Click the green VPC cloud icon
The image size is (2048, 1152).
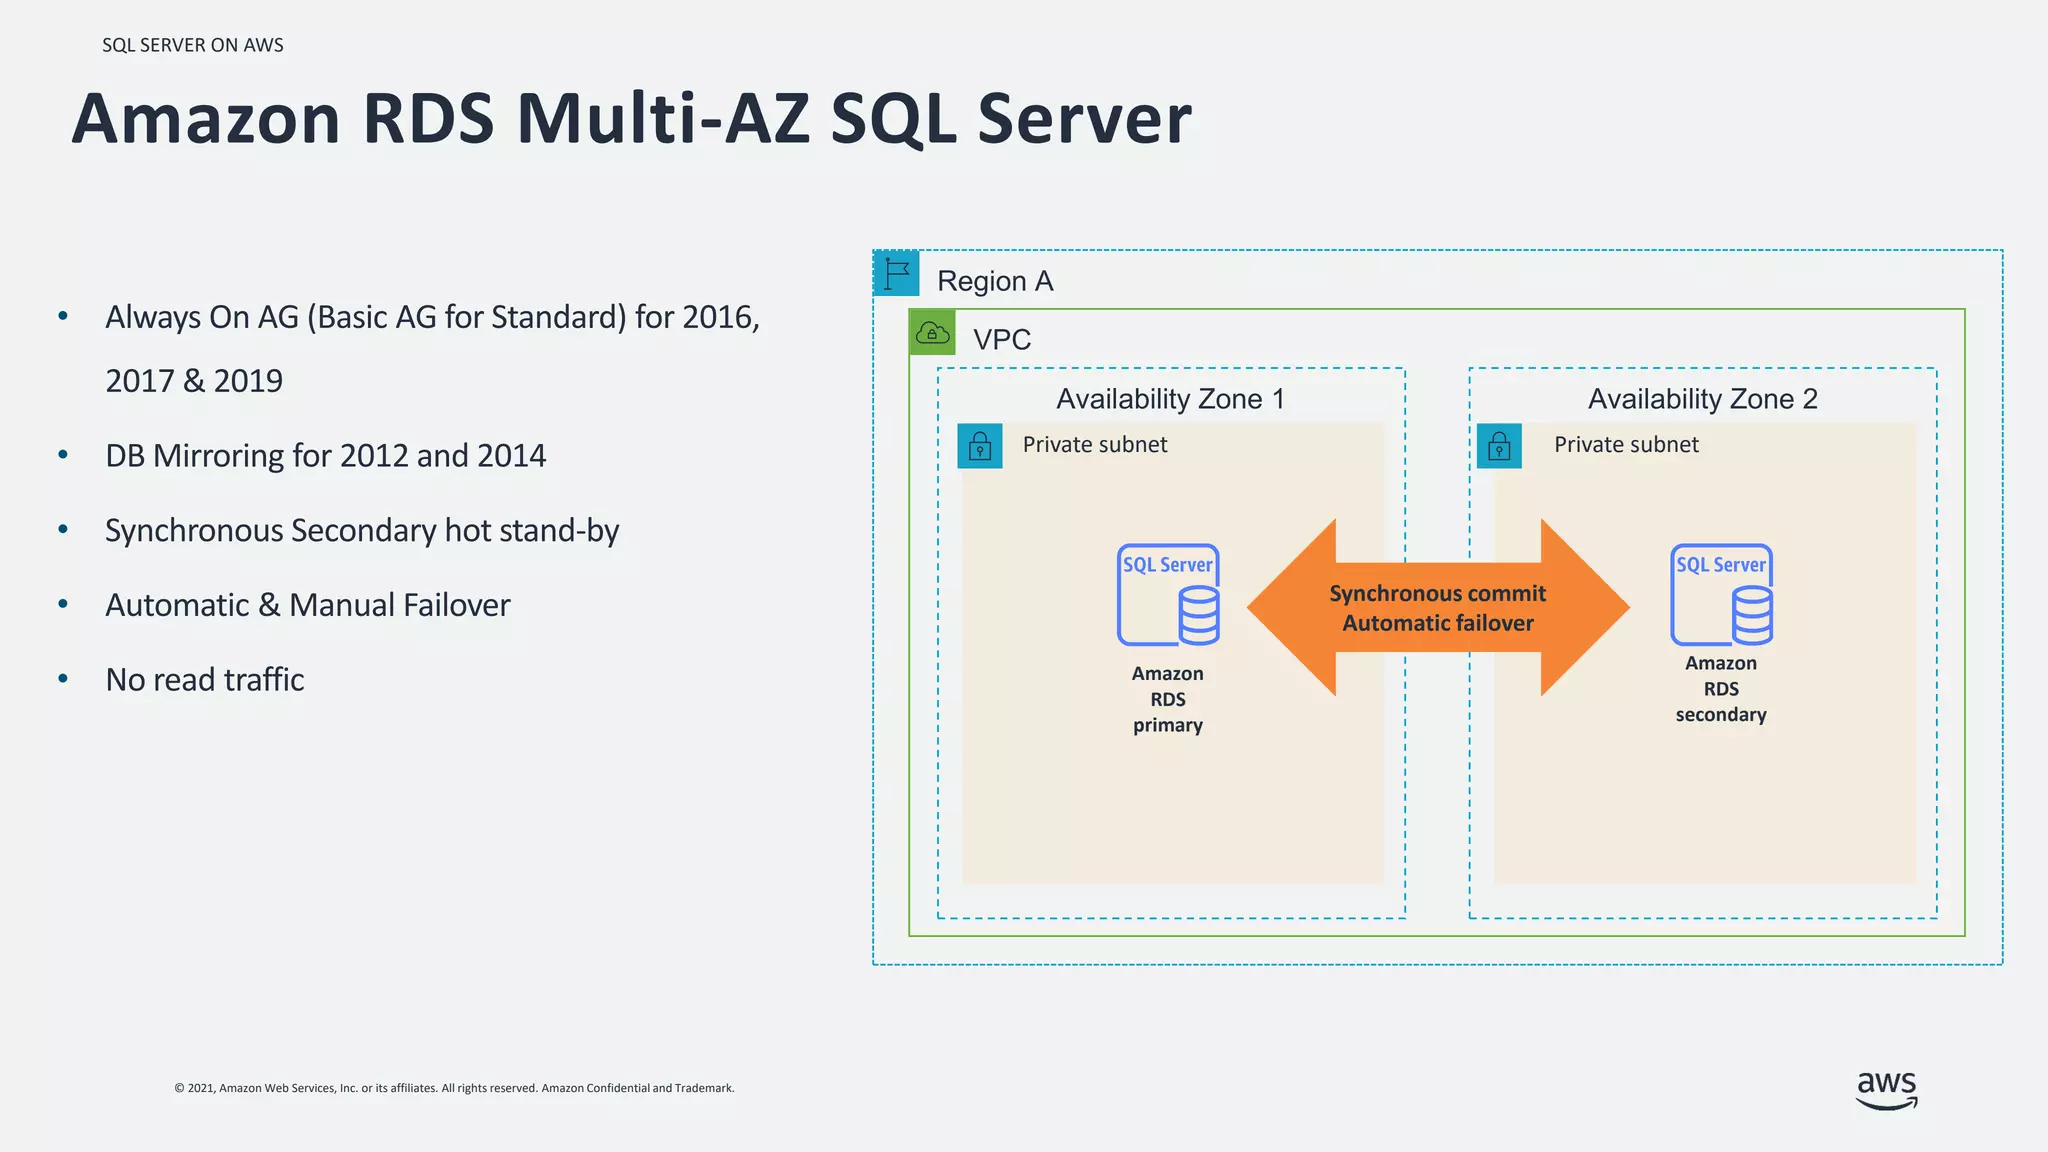[932, 332]
